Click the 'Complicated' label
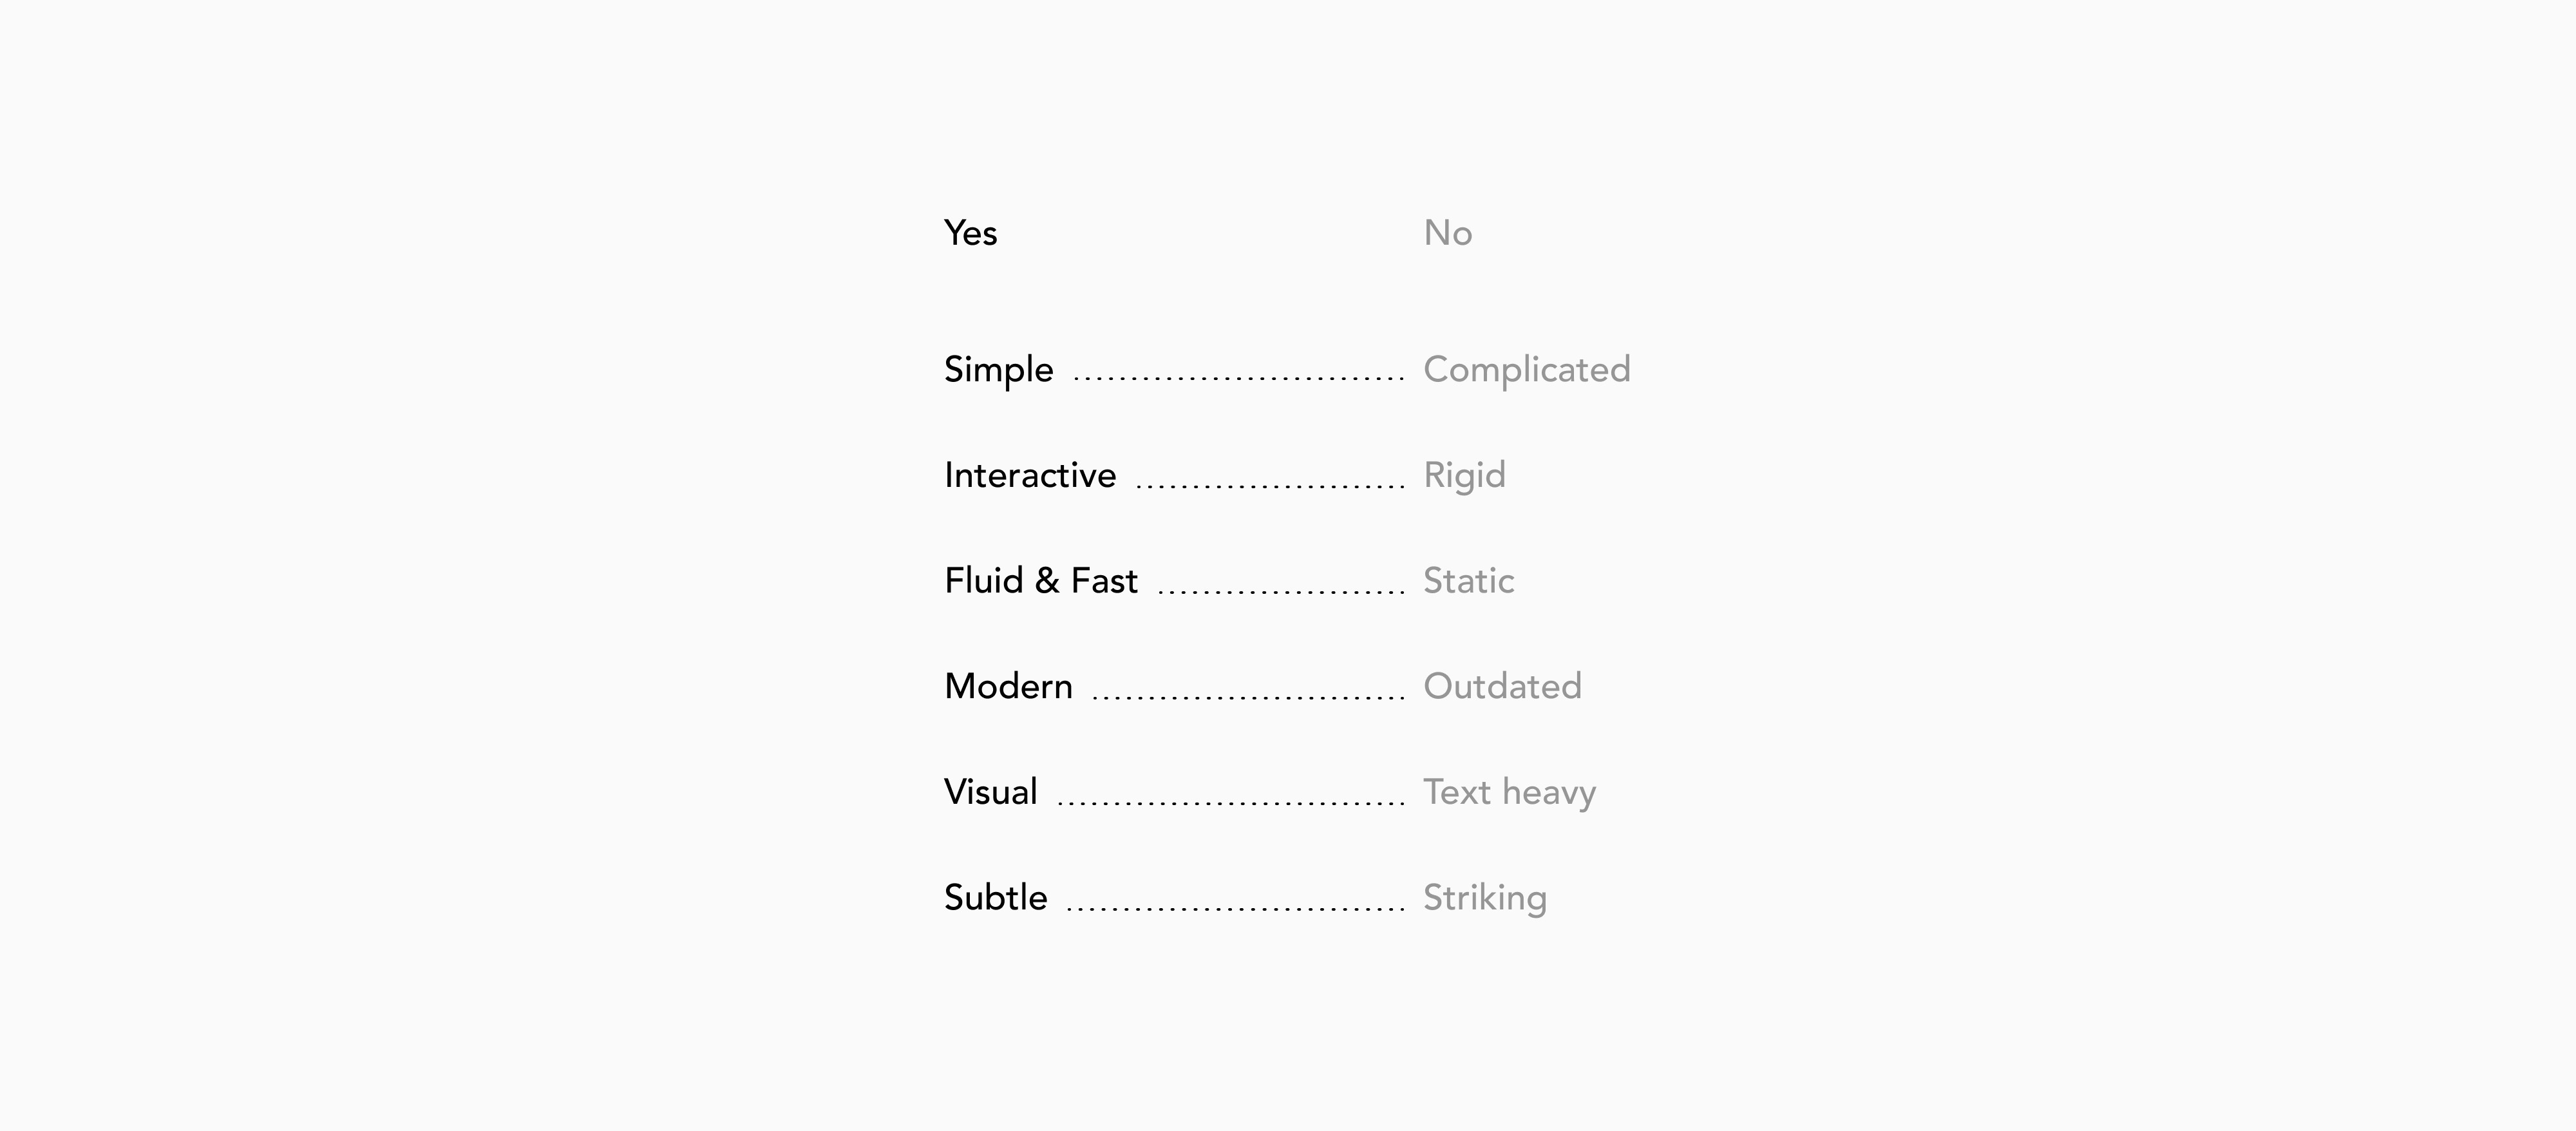 [1526, 369]
